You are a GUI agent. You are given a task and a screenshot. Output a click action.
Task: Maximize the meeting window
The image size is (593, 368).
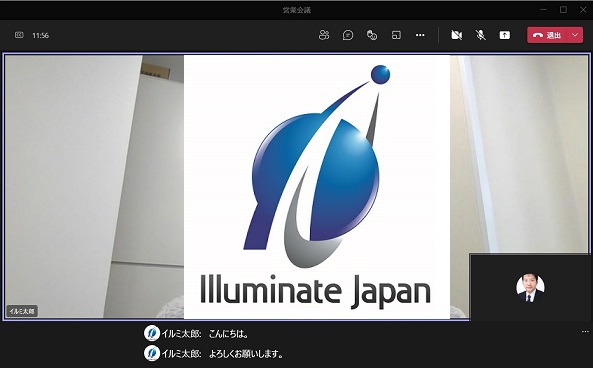tap(563, 10)
